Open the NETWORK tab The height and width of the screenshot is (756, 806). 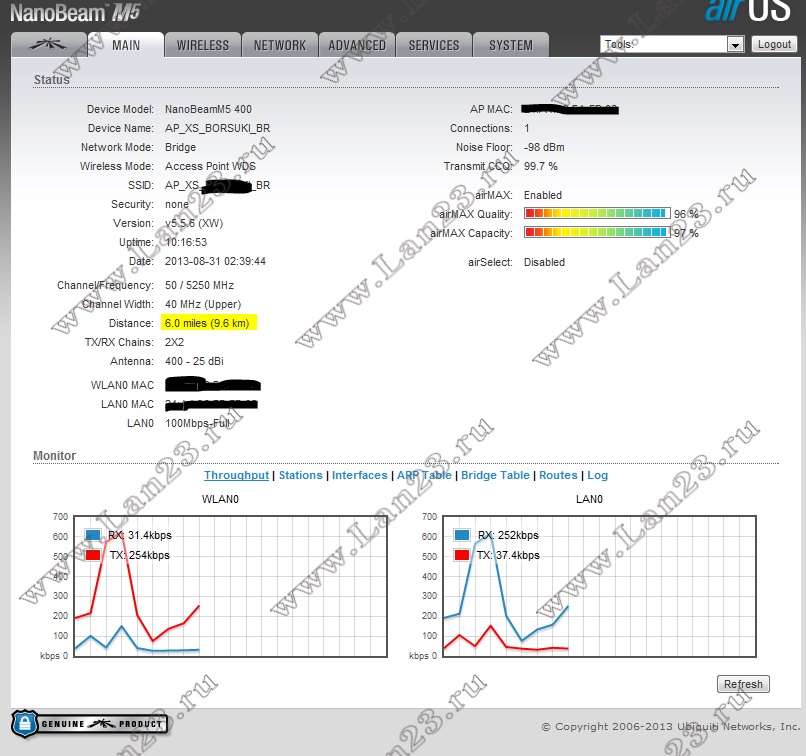click(280, 45)
